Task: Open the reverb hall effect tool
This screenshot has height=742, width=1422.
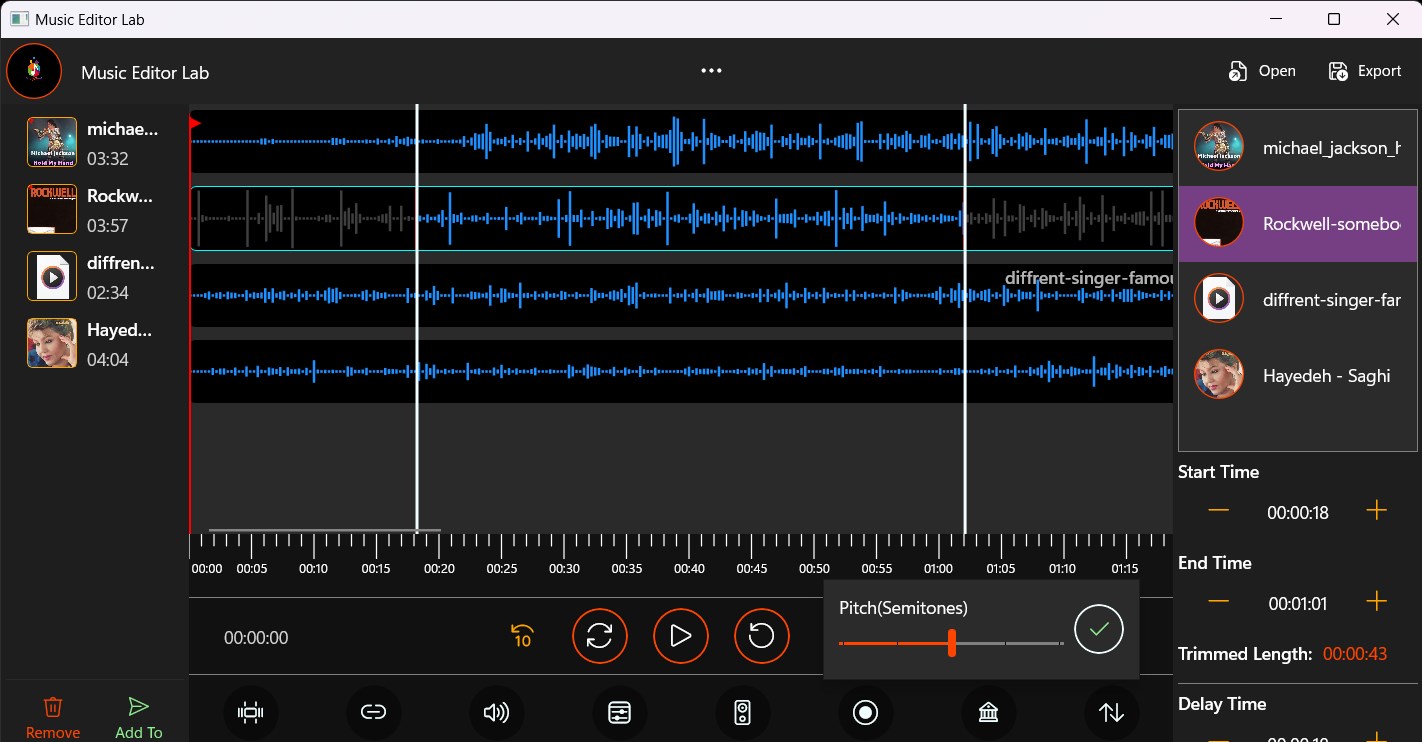Action: click(988, 712)
